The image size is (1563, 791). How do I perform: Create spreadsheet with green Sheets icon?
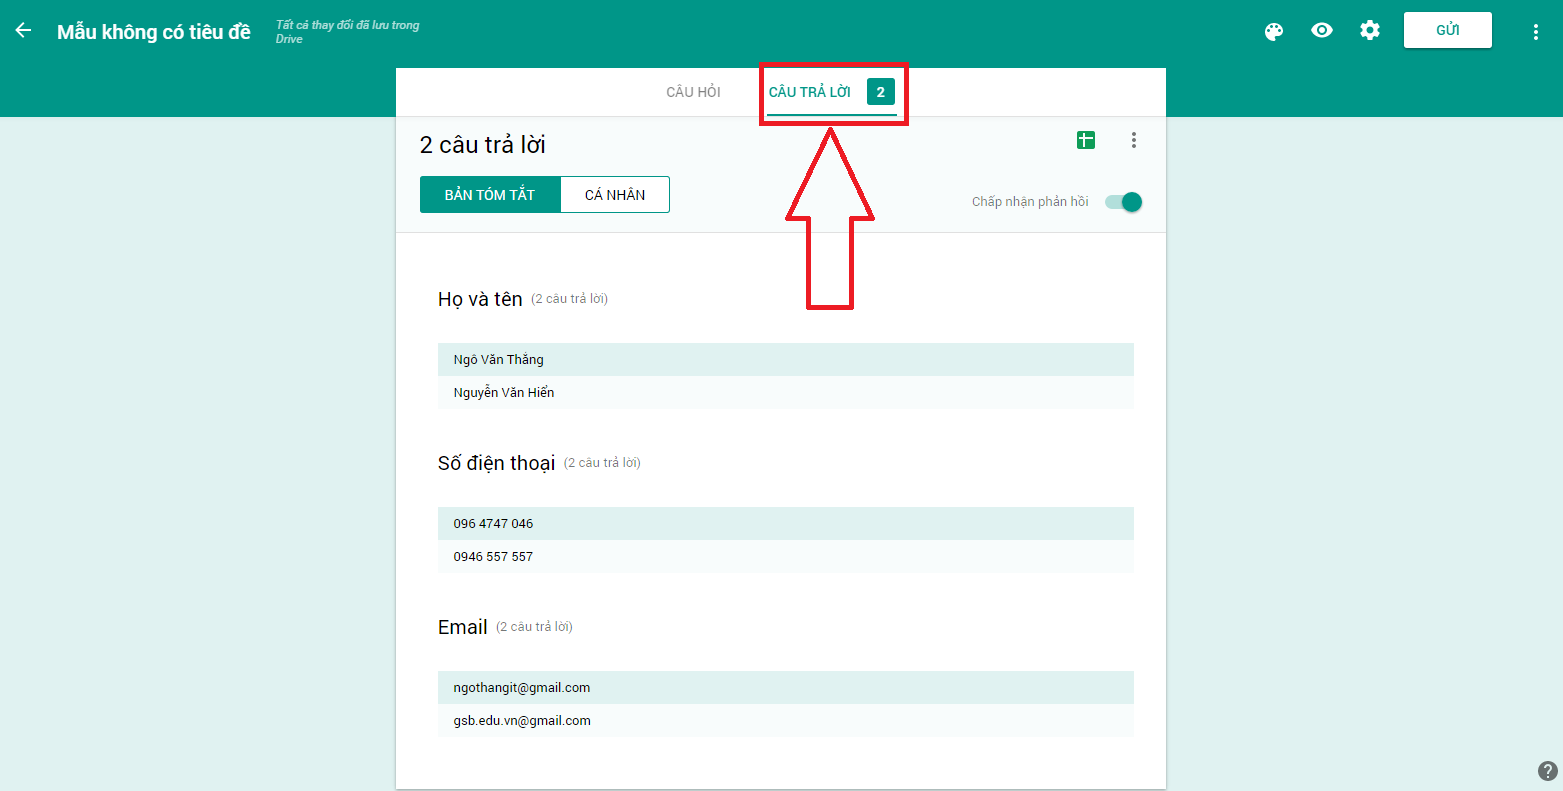[x=1086, y=140]
